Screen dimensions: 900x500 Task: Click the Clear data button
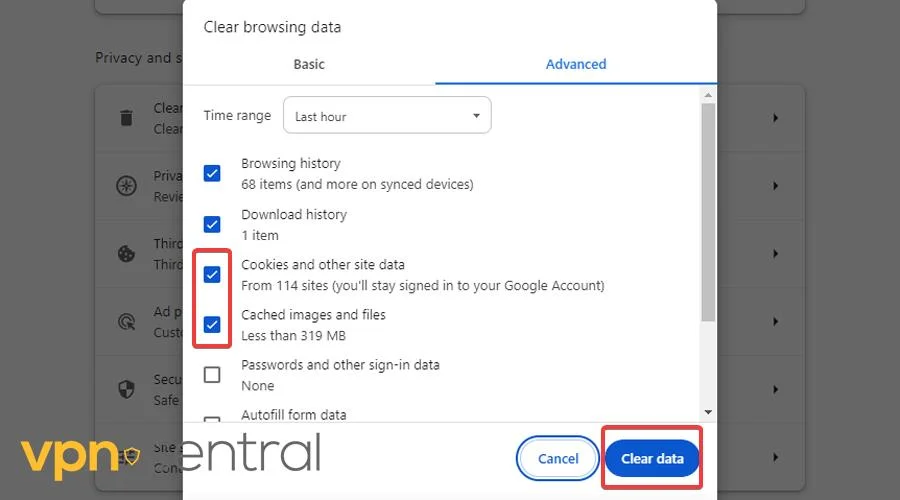[652, 459]
